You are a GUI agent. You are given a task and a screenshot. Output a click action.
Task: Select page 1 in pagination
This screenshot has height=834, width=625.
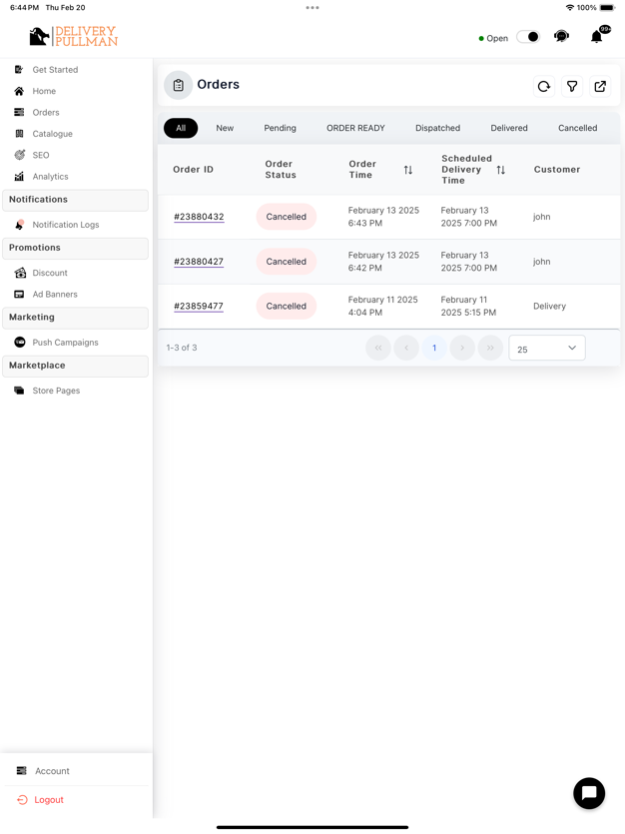434,348
